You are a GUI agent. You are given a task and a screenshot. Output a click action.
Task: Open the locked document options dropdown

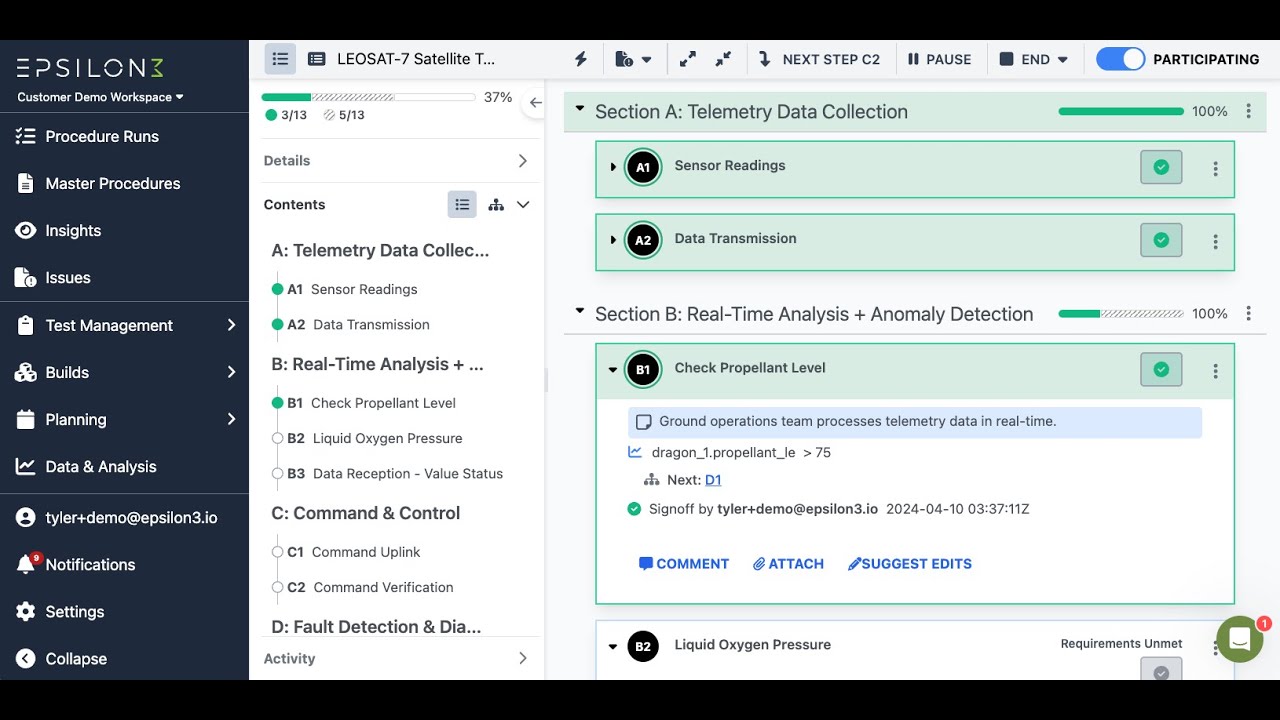coord(634,59)
